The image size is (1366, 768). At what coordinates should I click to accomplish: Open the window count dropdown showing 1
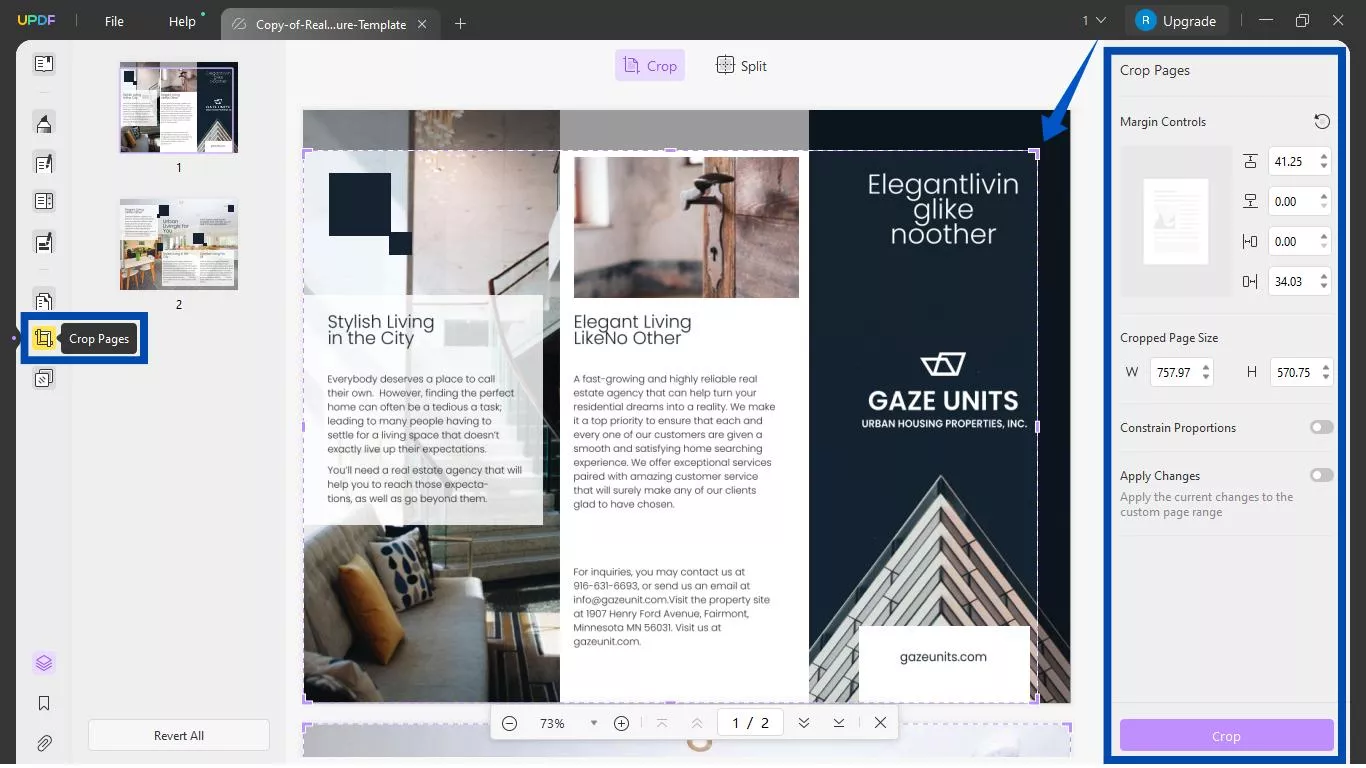[x=1094, y=20]
